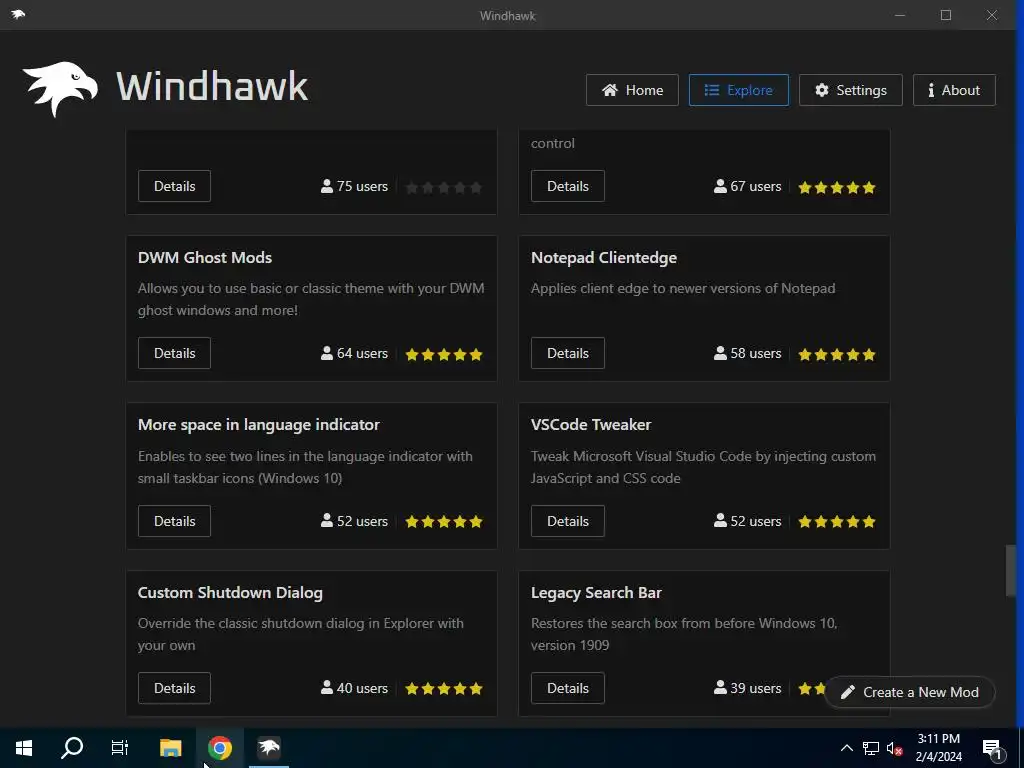Click the list icon in Explore tab
Viewport: 1024px width, 768px height.
712,90
